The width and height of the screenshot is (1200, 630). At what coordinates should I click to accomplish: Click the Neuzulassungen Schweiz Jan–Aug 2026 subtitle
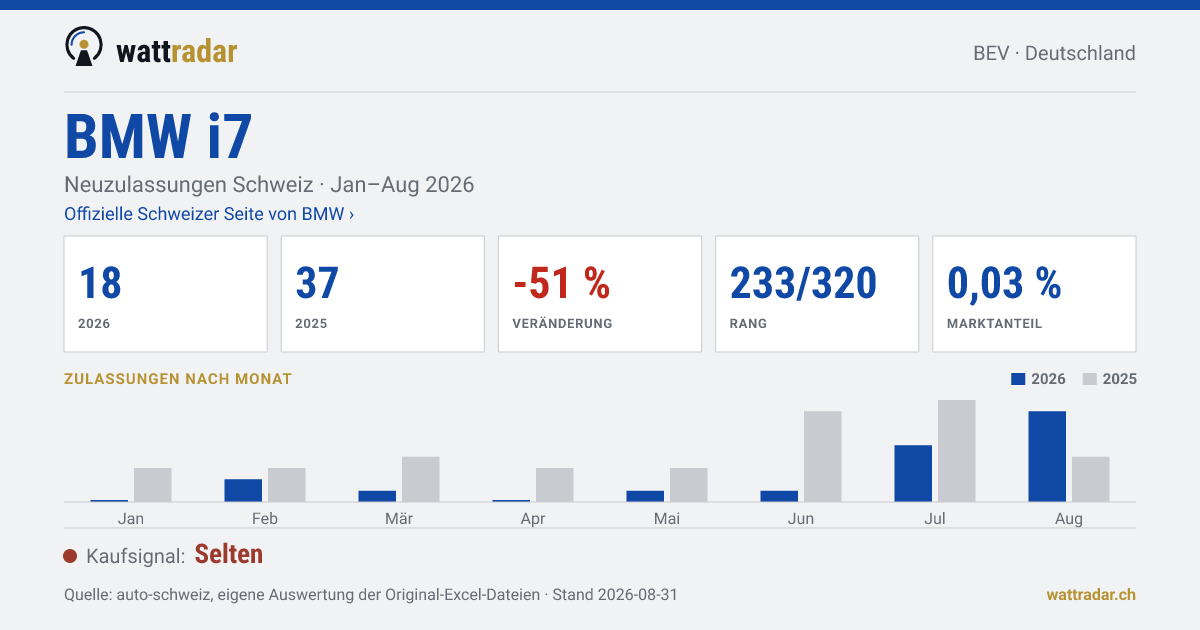(x=269, y=185)
